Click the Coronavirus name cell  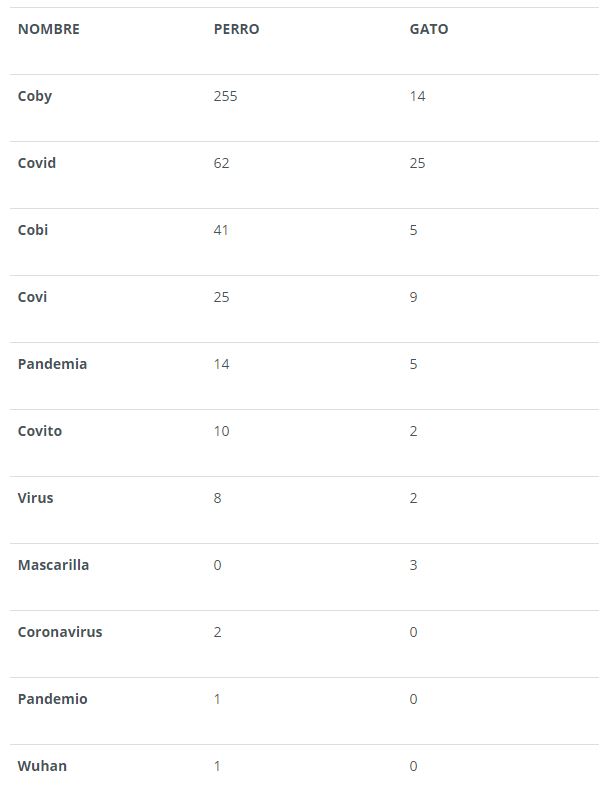pyautogui.click(x=60, y=632)
